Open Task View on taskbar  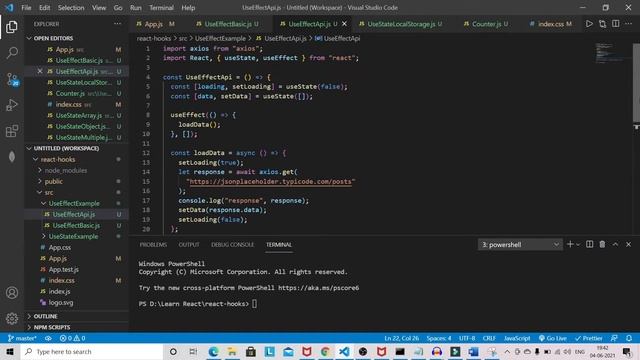tap(193, 351)
